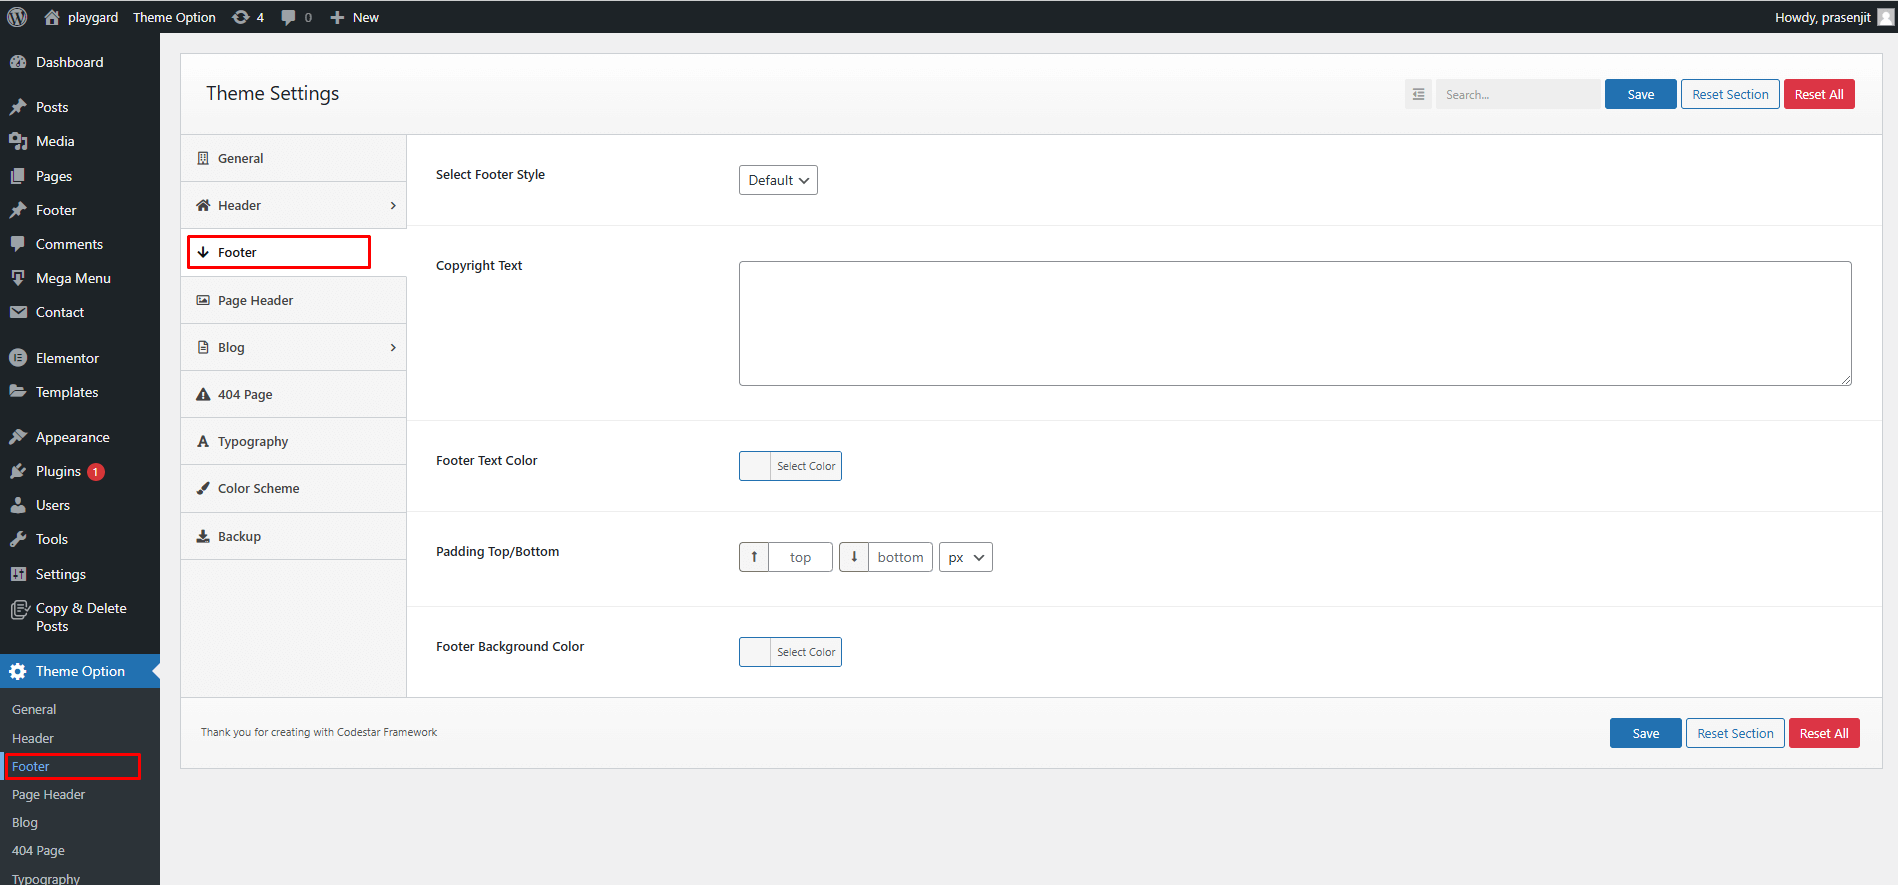Click the Posts pin icon
Screen dimensions: 1898x885
(18, 107)
